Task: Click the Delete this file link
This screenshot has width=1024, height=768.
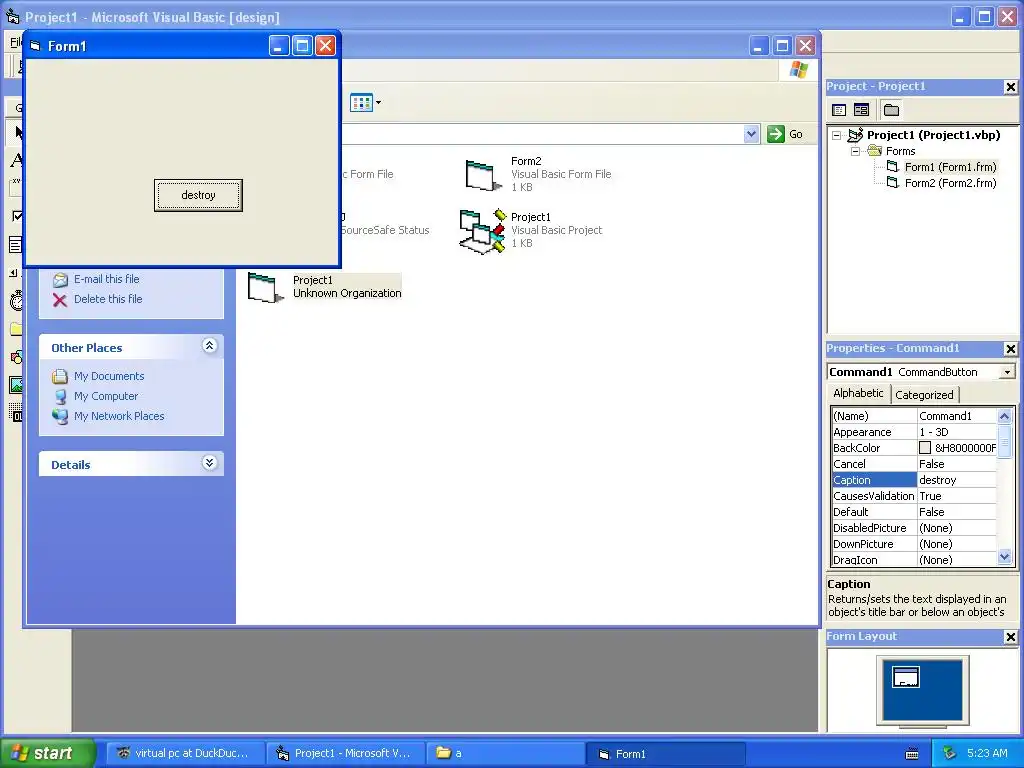Action: pyautogui.click(x=108, y=299)
